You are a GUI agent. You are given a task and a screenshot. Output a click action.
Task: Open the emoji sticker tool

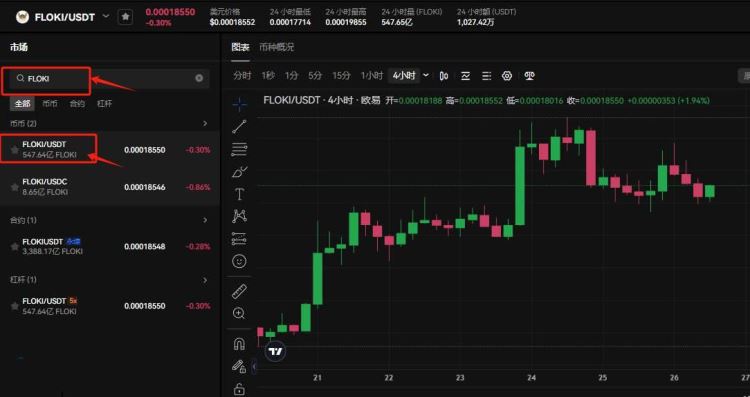click(x=239, y=261)
